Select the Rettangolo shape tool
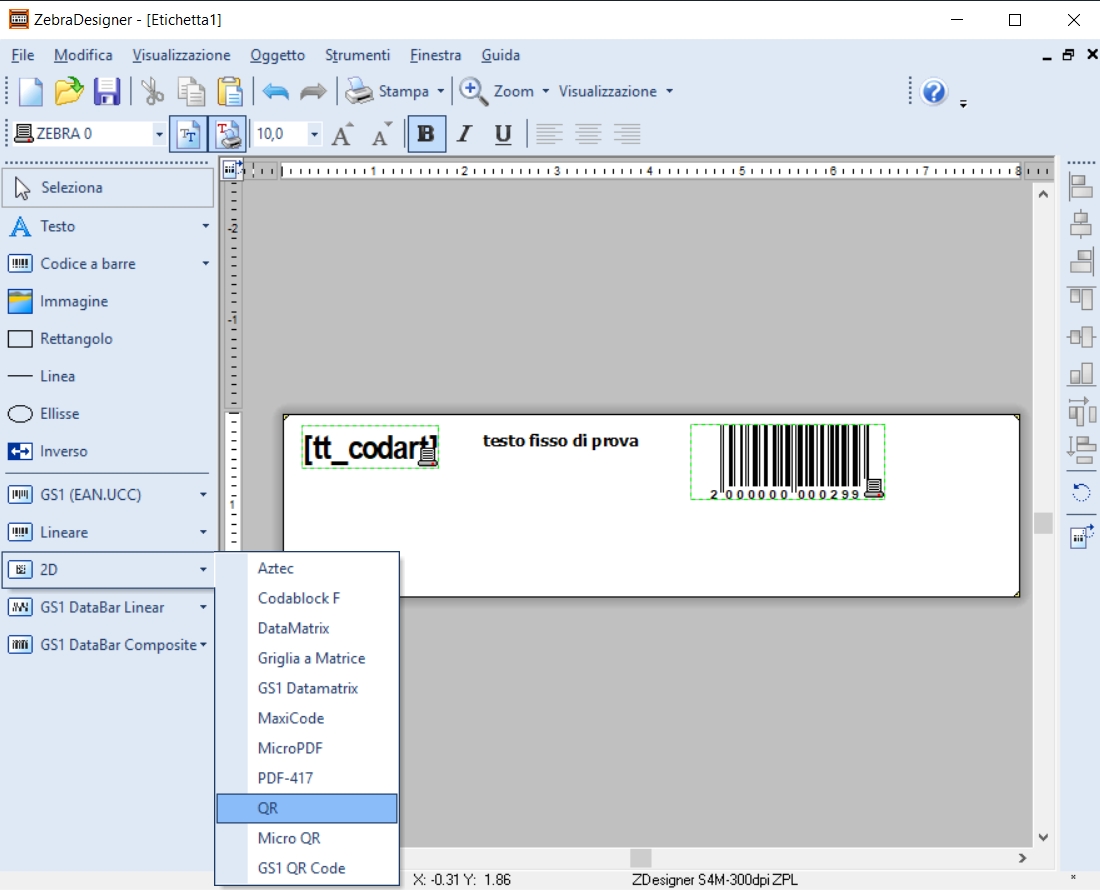1100x890 pixels. (x=76, y=339)
